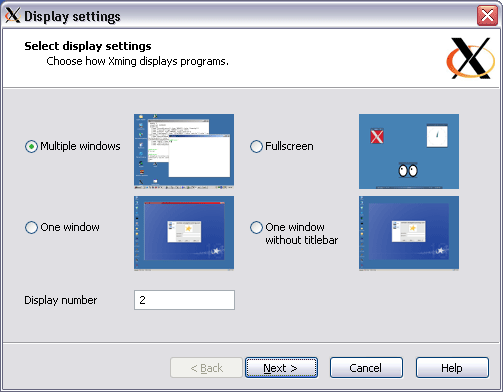
Task: Open Help for display settings
Action: [x=452, y=368]
